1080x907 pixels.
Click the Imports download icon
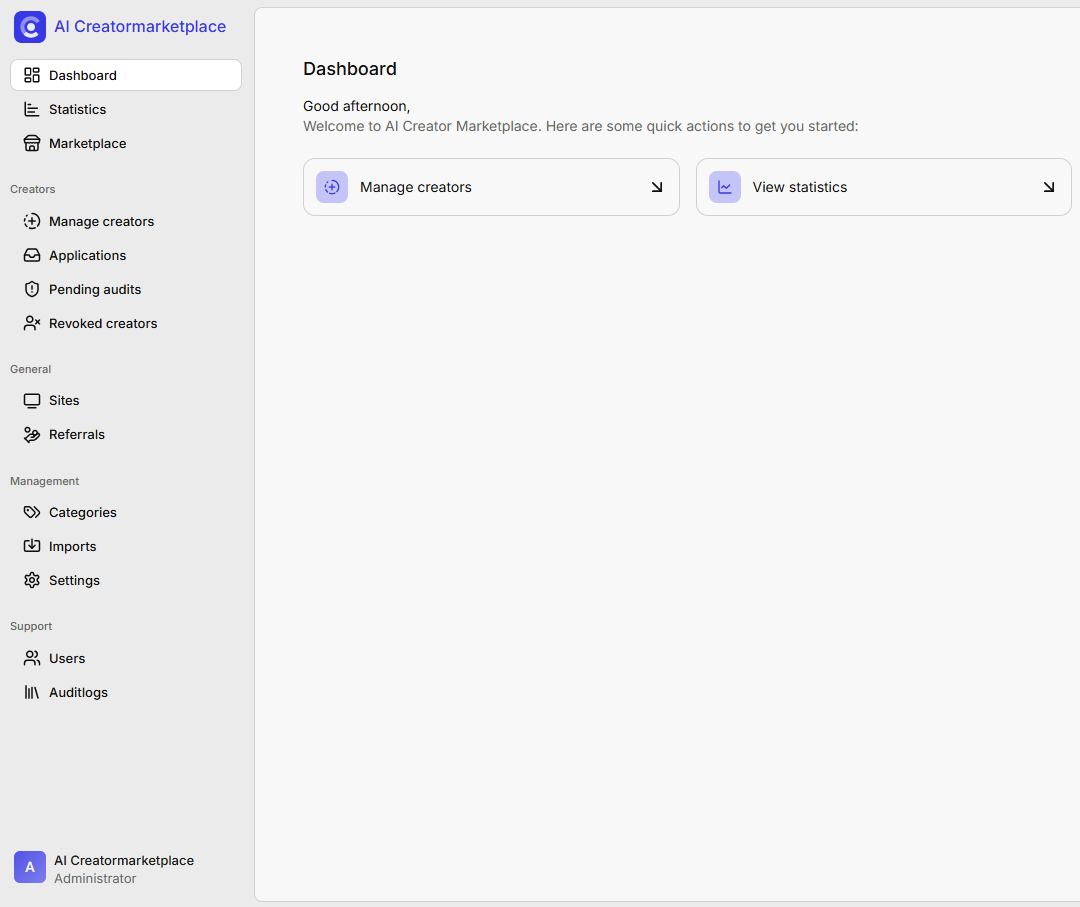pos(31,546)
